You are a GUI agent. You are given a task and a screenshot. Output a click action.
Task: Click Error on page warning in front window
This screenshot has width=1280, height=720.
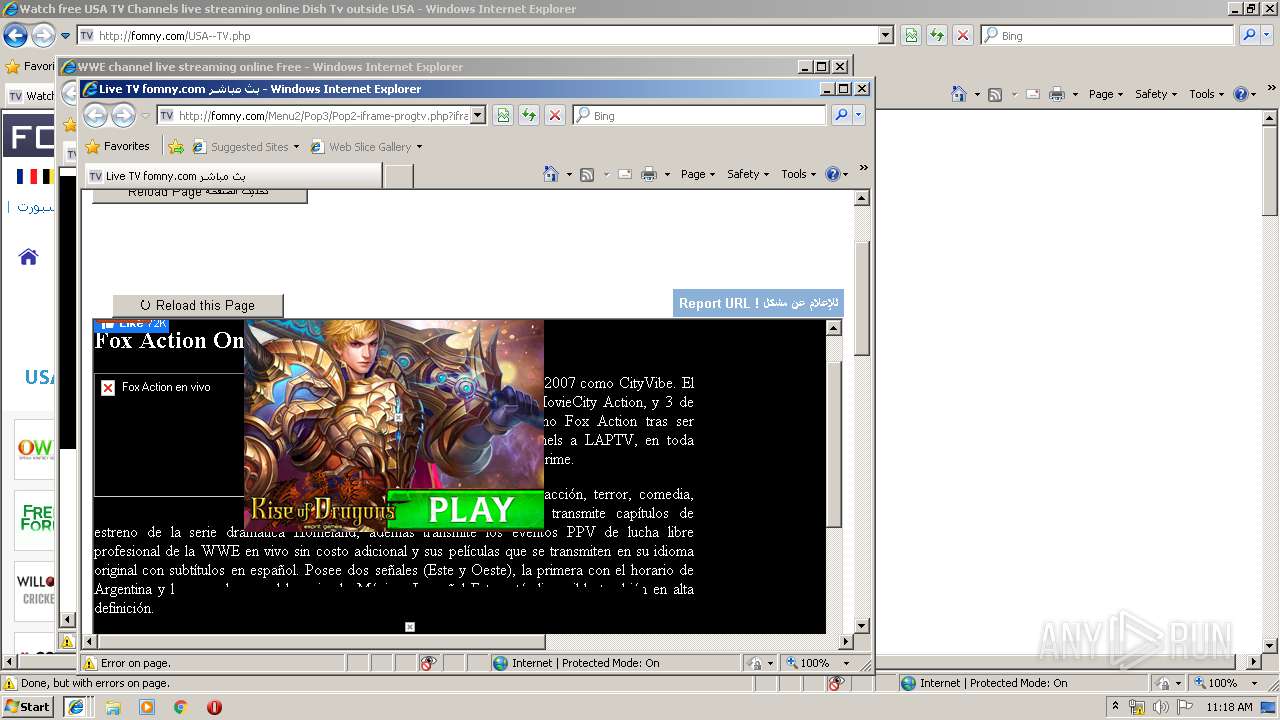tap(127, 663)
